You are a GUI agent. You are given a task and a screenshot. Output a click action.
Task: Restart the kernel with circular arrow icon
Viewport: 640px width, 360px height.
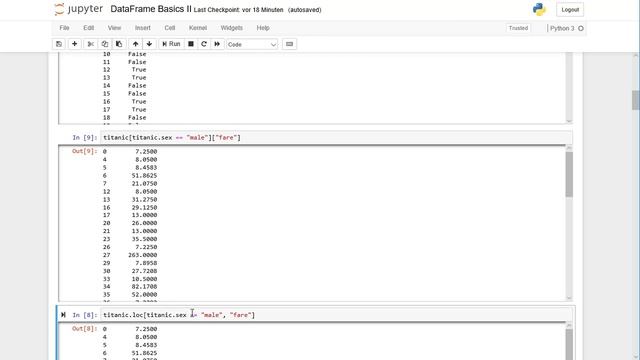[x=204, y=44]
